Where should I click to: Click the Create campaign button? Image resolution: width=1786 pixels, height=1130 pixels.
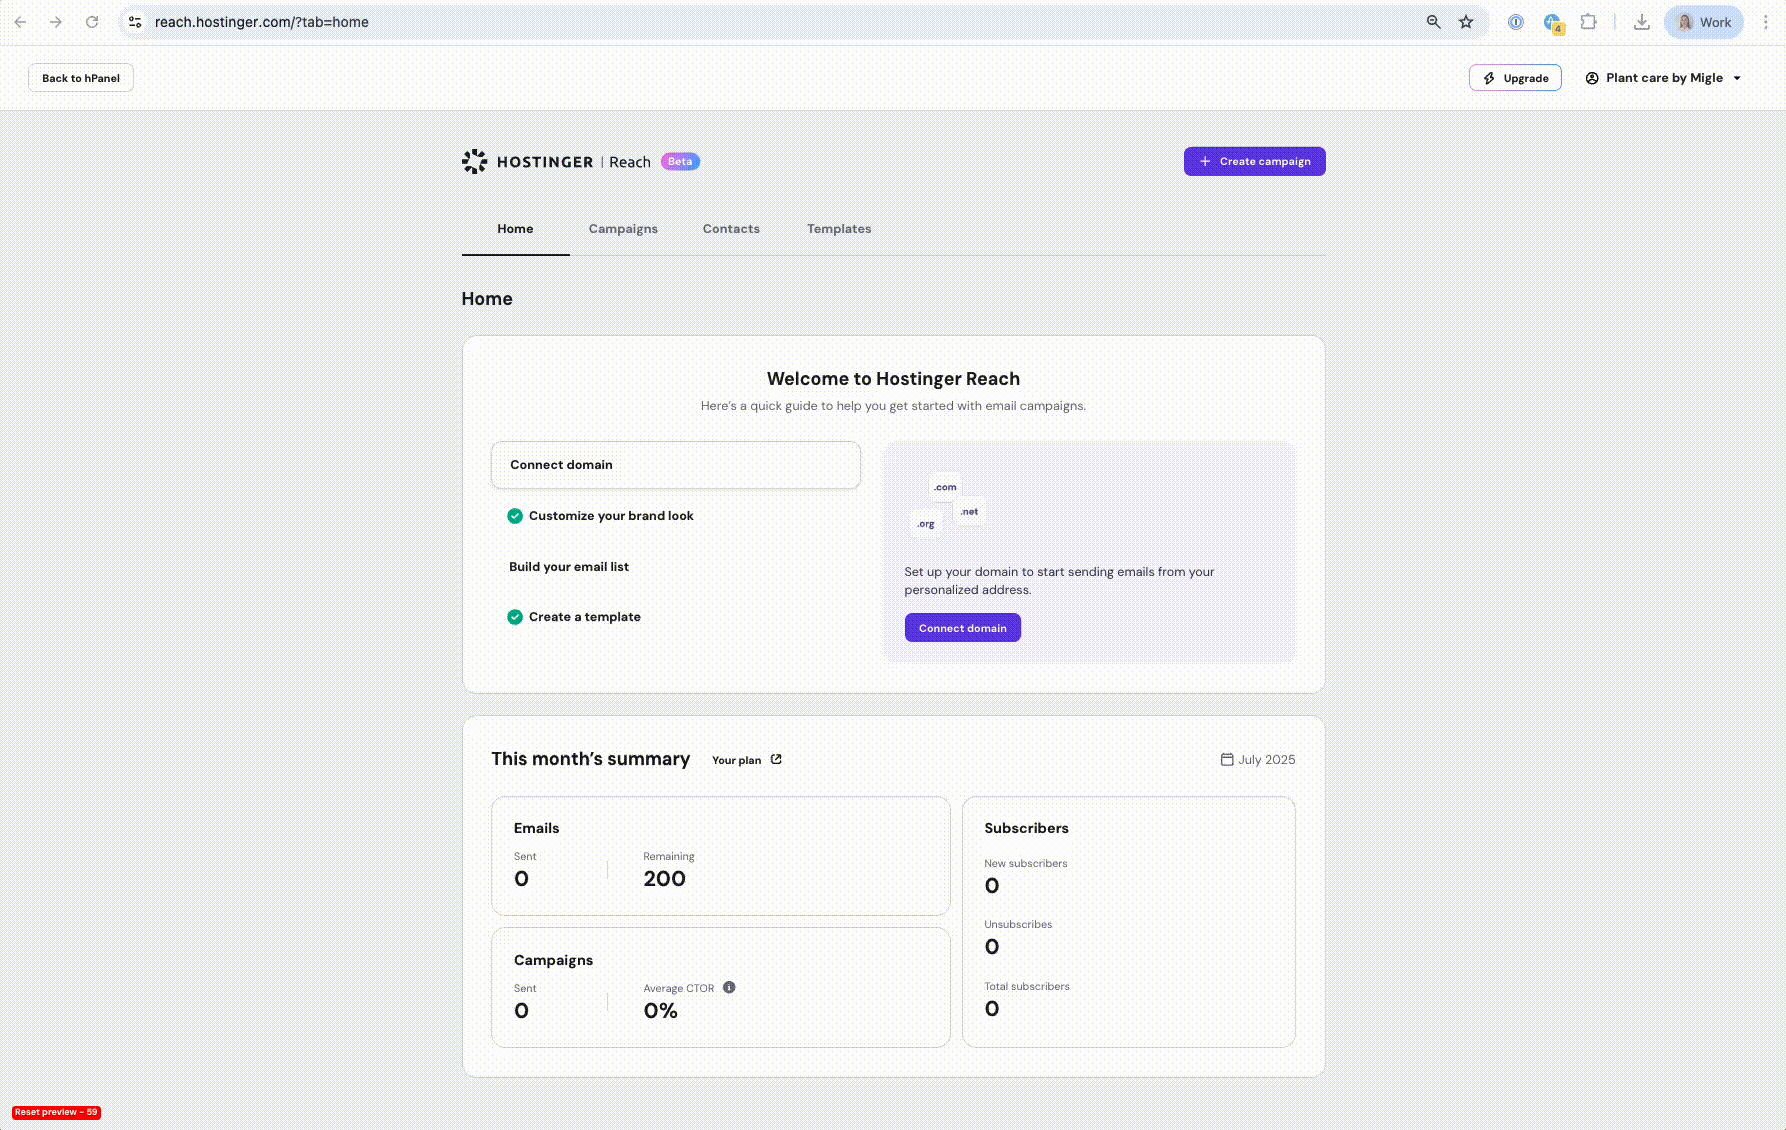[1254, 162]
